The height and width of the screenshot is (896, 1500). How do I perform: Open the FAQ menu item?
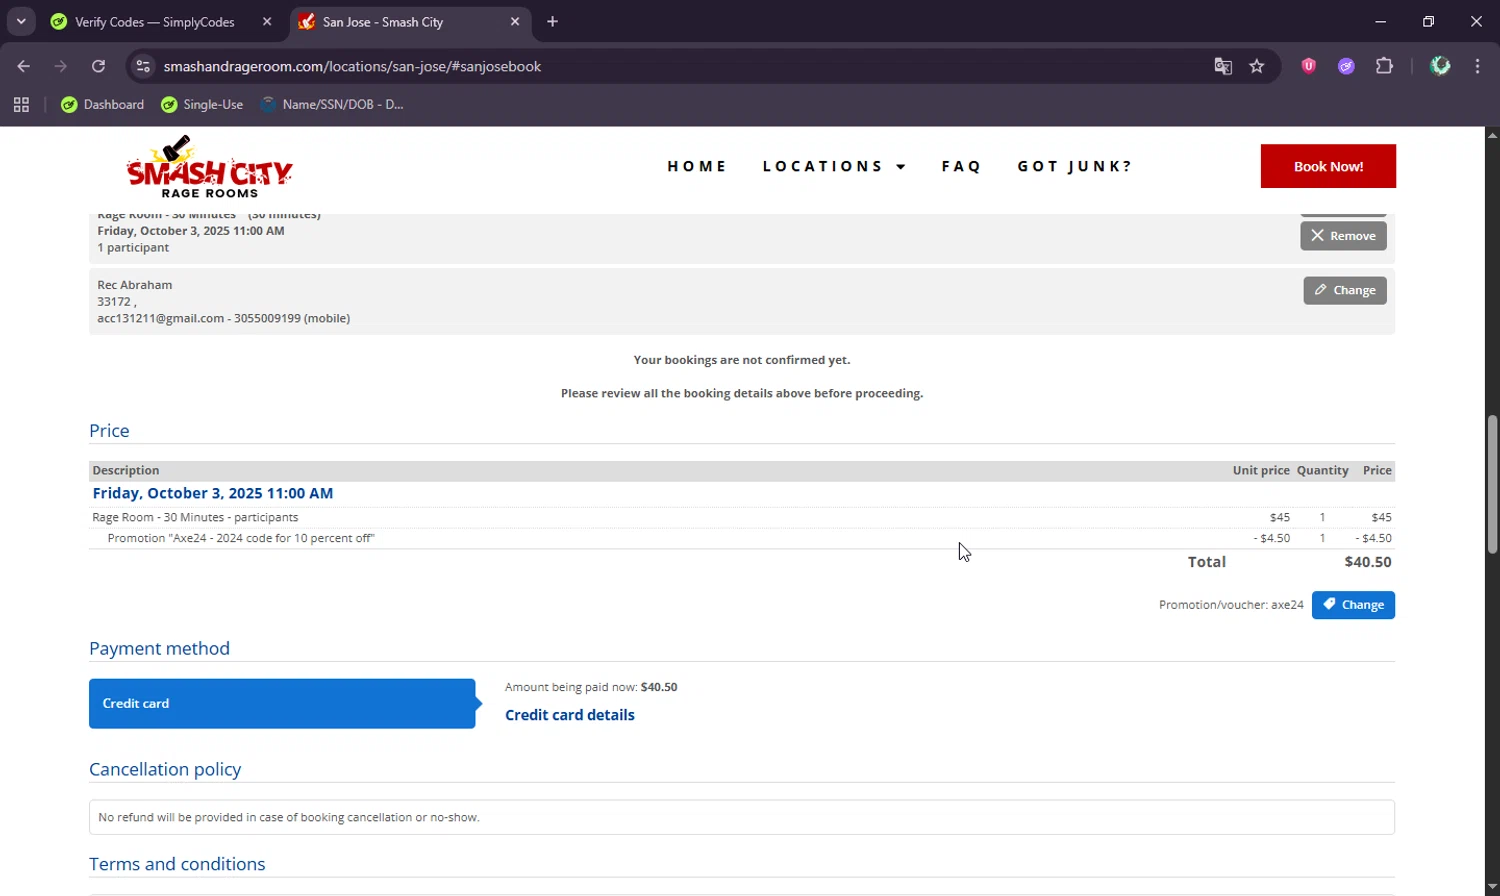(961, 166)
